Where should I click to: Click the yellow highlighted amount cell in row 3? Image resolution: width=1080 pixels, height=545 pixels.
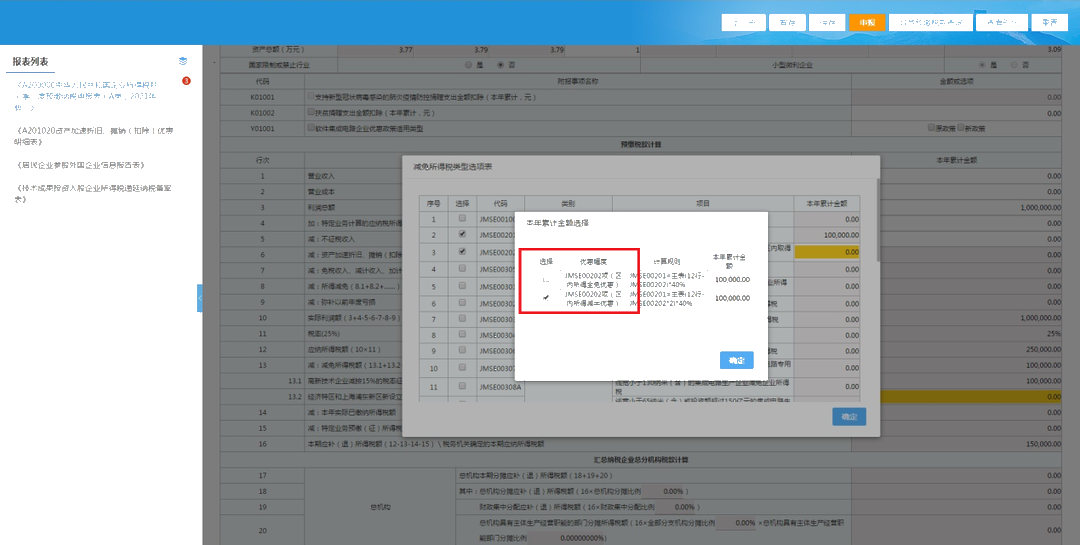[x=826, y=252]
